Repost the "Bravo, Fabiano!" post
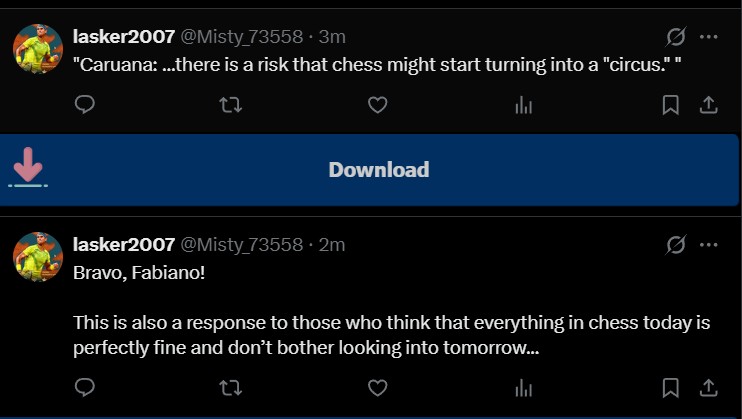The image size is (742, 419). tap(231, 387)
